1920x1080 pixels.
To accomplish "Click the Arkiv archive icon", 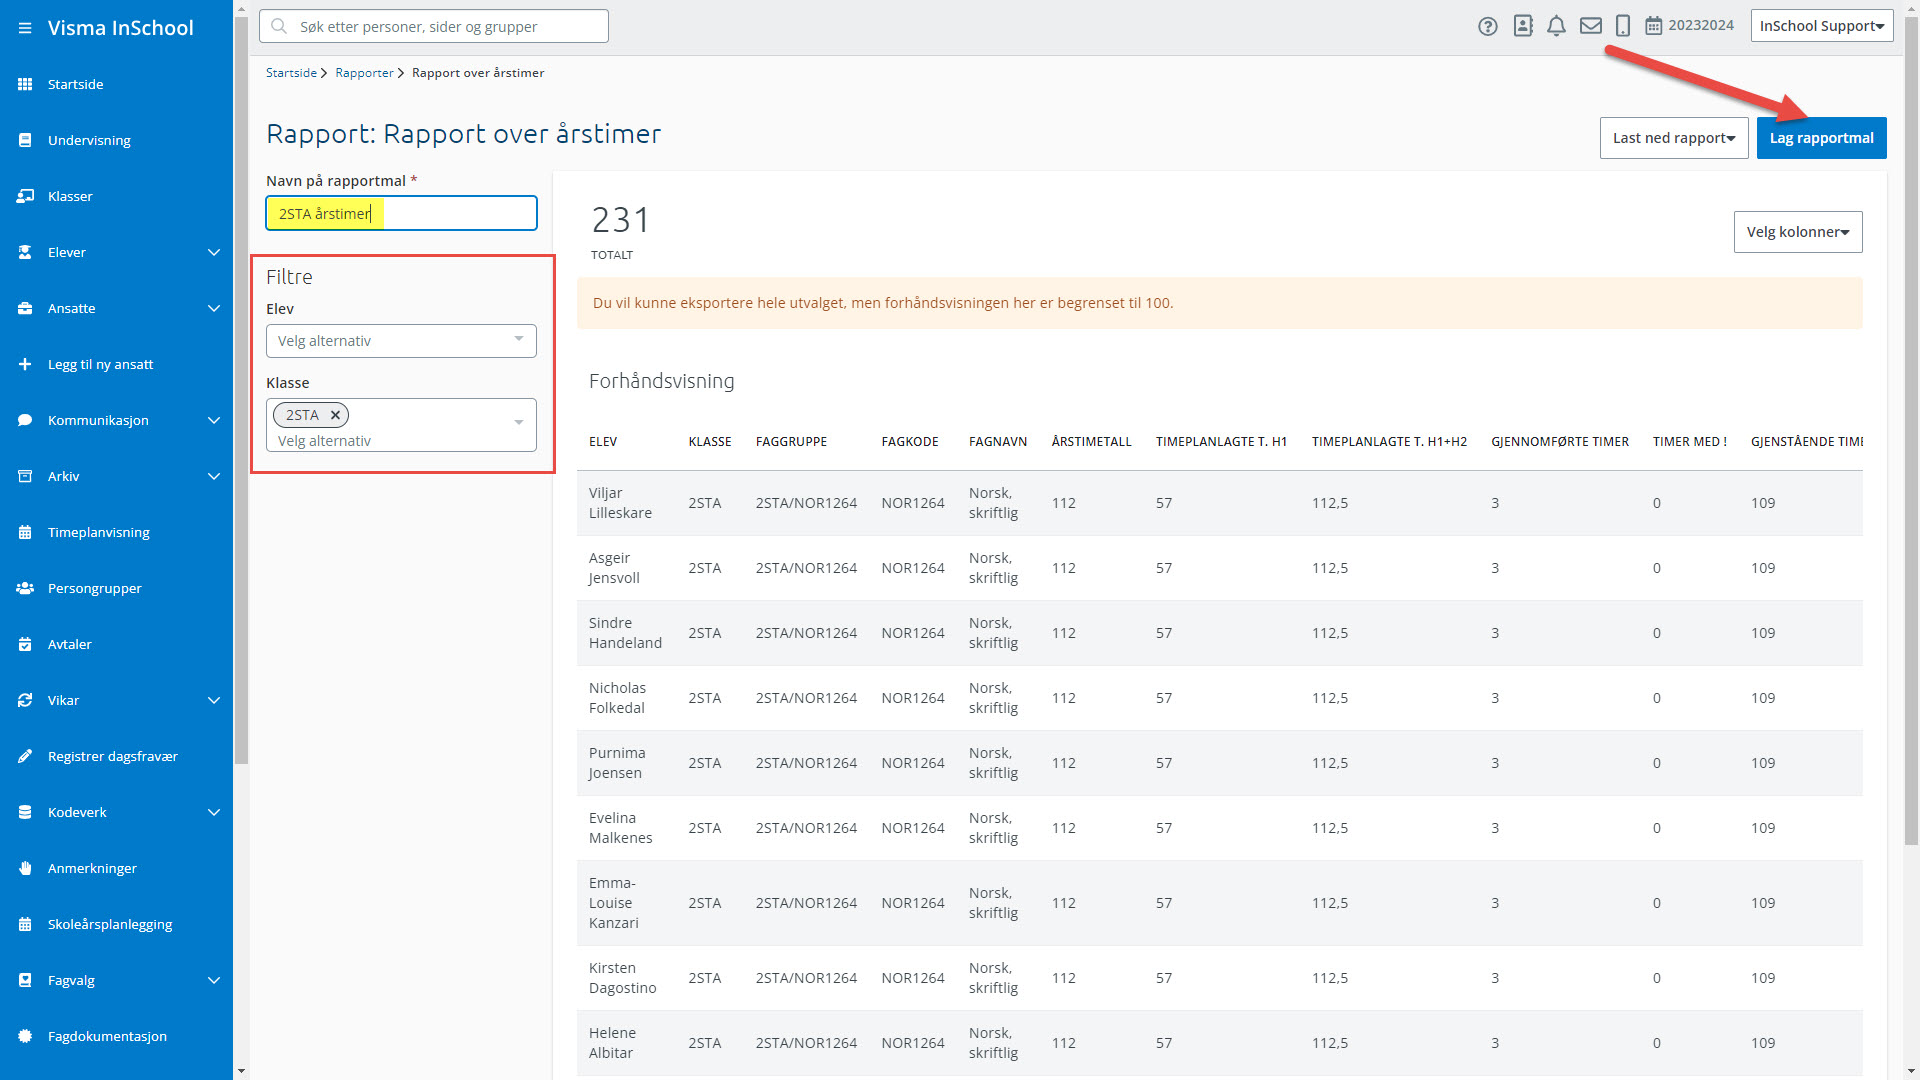I will (25, 476).
